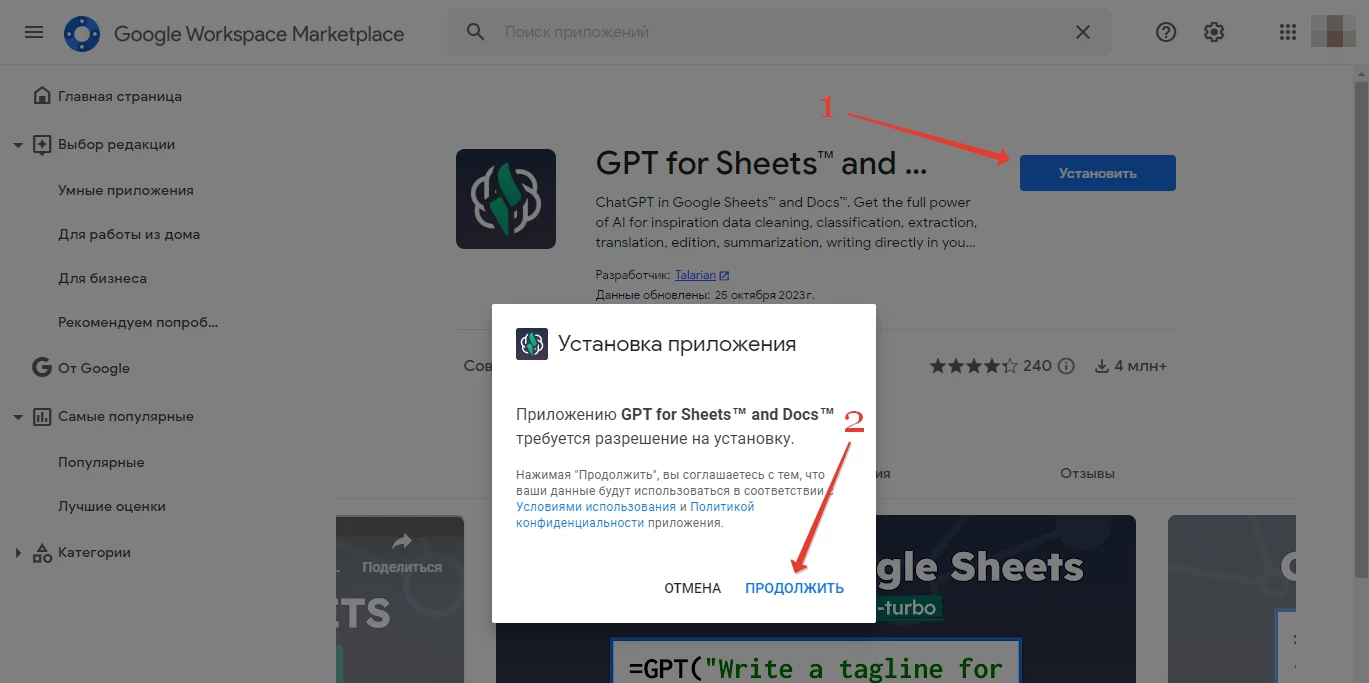Click the GPT for Sheets app icon on the listing
The width and height of the screenshot is (1369, 683).
(506, 199)
